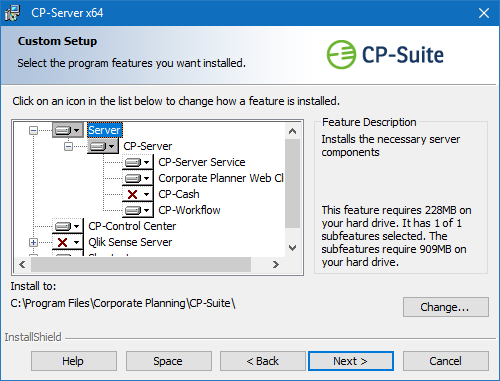
Task: Open the CP-Server feature install-state icon dropdown
Action: 103,146
